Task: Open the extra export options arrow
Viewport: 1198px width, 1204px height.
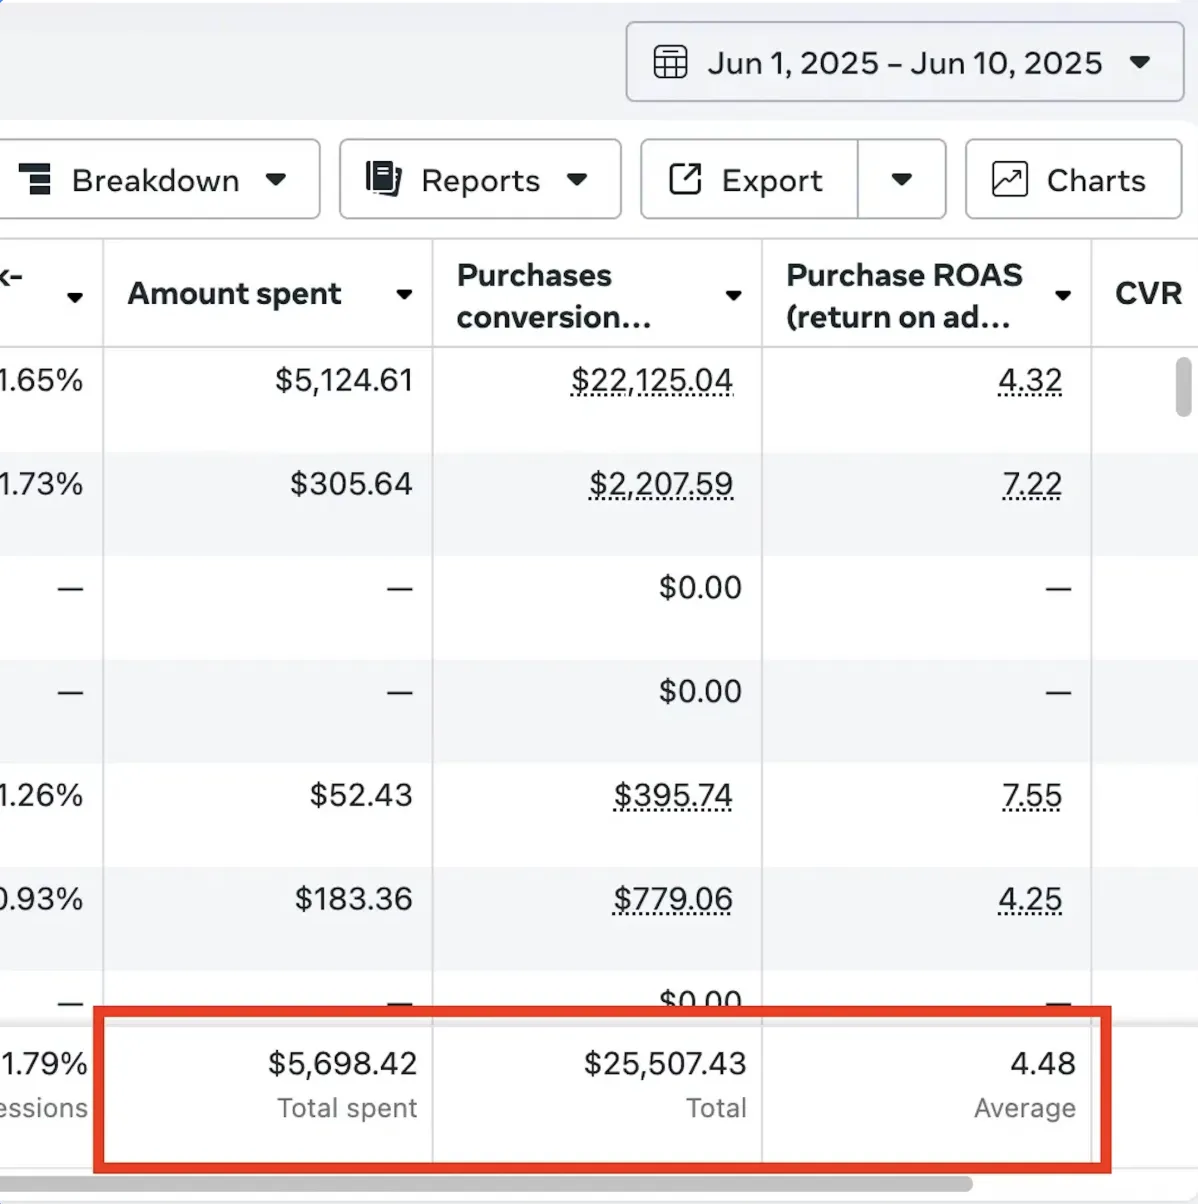Action: pyautogui.click(x=901, y=180)
